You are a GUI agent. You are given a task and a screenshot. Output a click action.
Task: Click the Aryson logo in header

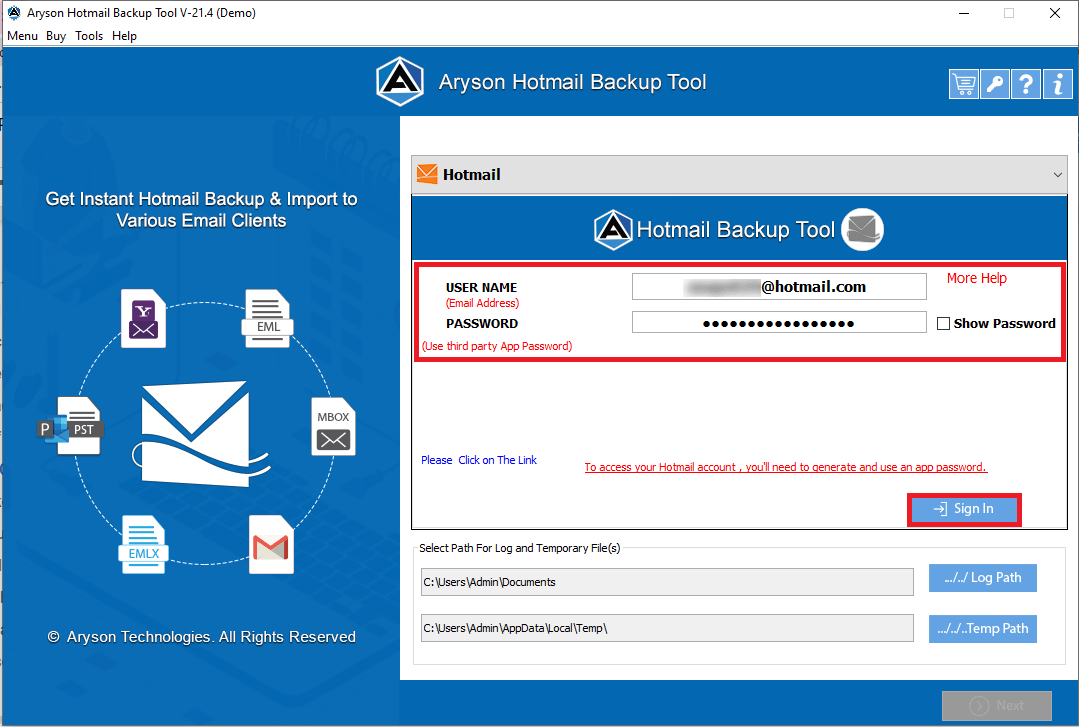click(400, 81)
